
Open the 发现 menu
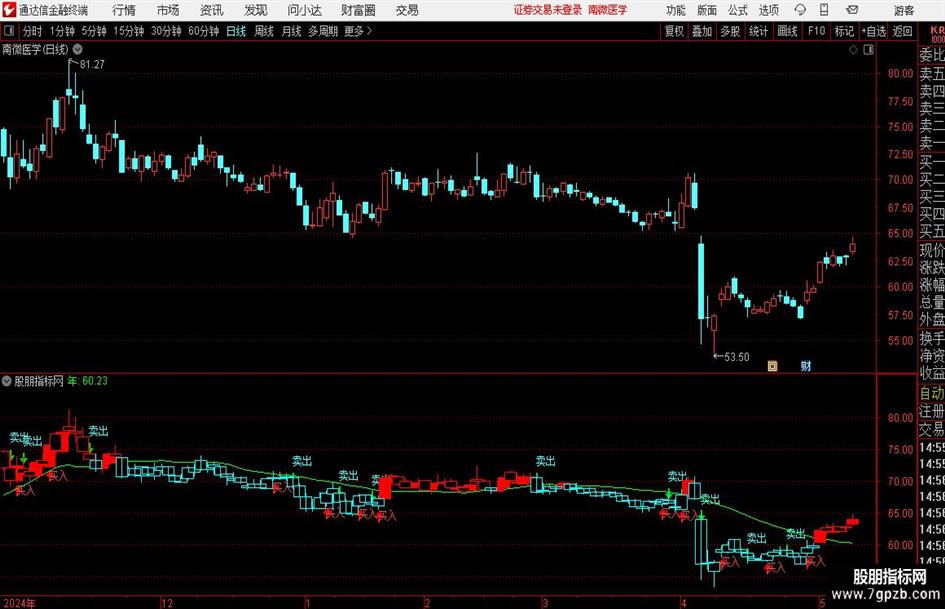point(256,10)
